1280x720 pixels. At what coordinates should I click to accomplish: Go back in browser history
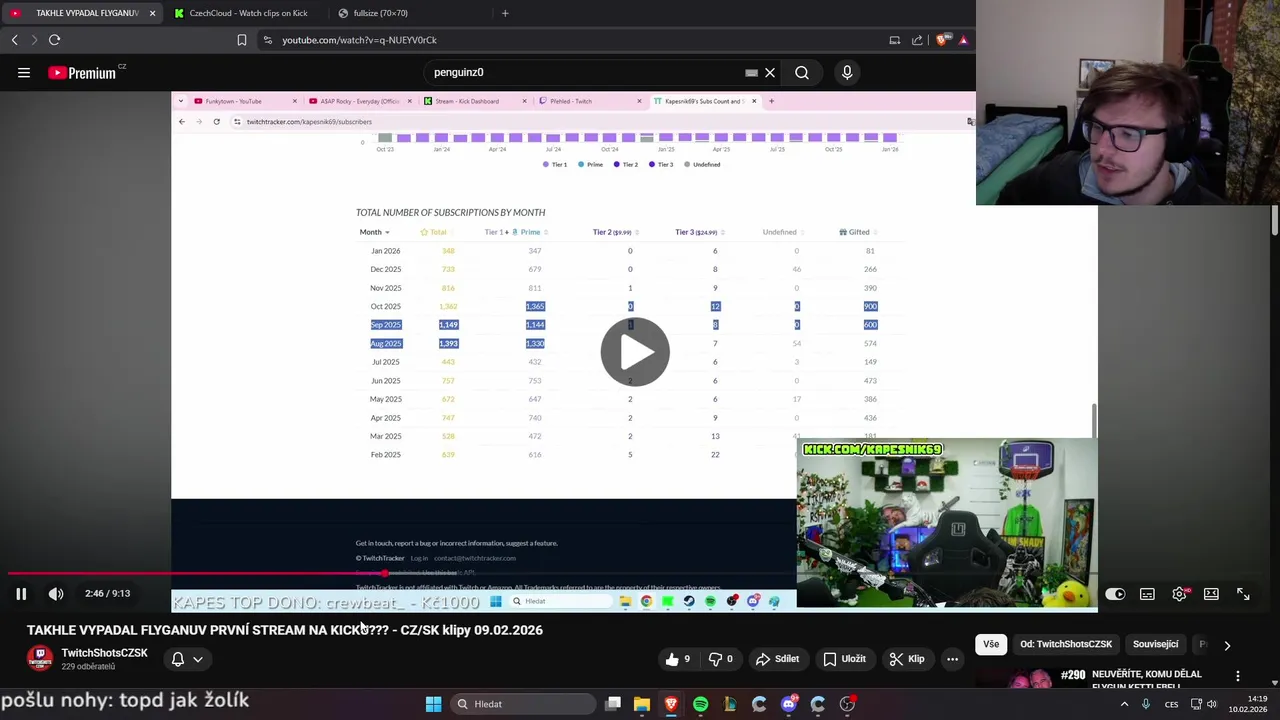tap(15, 40)
